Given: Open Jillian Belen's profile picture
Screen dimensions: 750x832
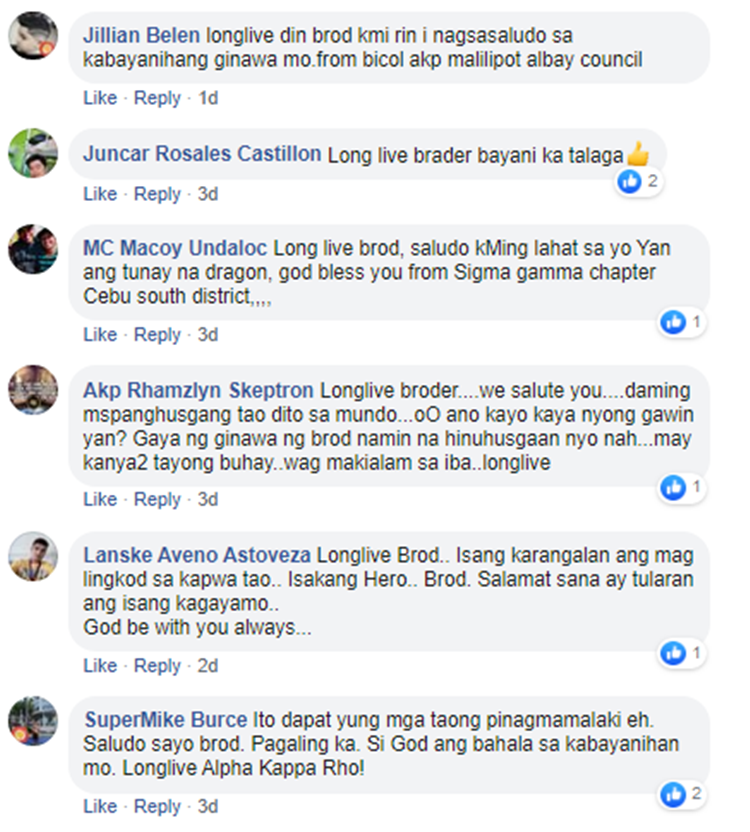Looking at the screenshot, I should coord(33,36).
